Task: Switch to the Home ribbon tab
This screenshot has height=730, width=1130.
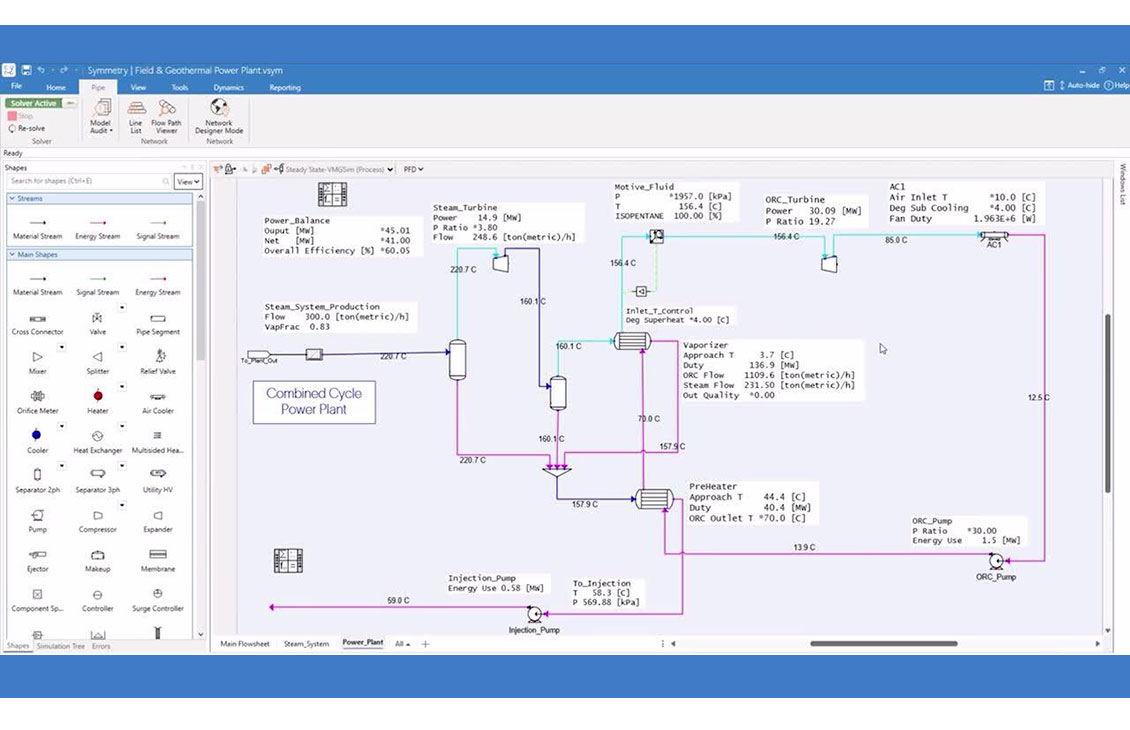Action: click(55, 87)
